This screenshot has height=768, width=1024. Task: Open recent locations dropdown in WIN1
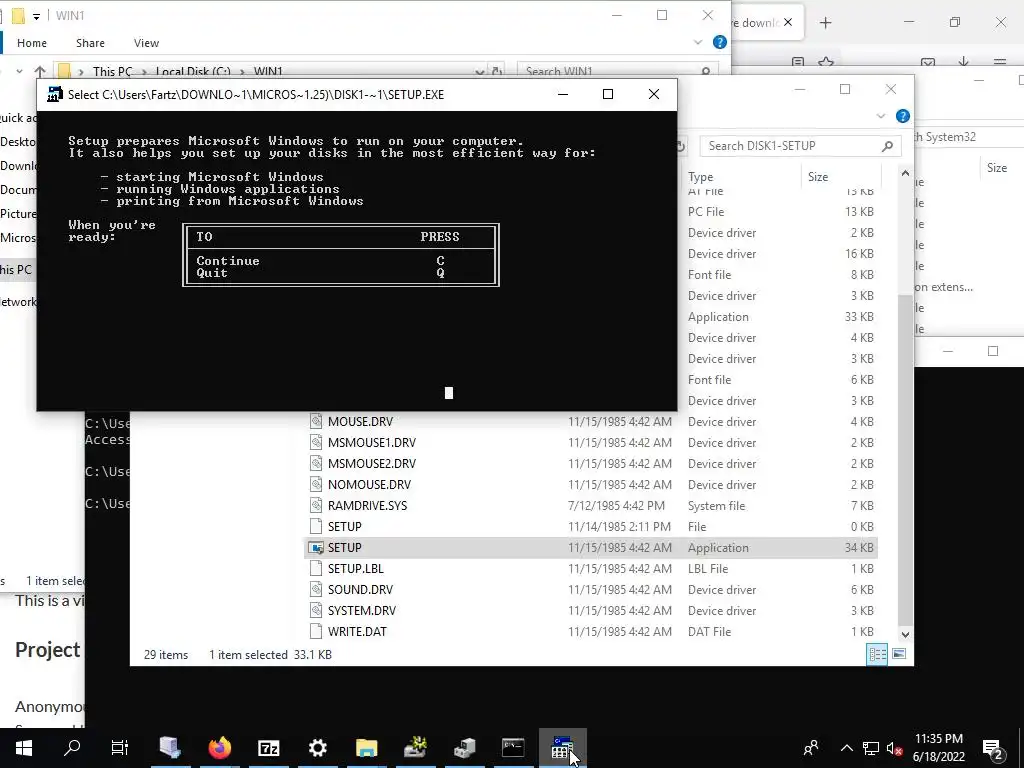click(x=19, y=71)
